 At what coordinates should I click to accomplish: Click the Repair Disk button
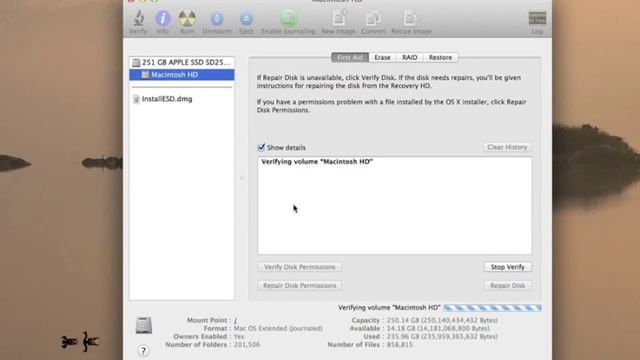click(x=507, y=285)
